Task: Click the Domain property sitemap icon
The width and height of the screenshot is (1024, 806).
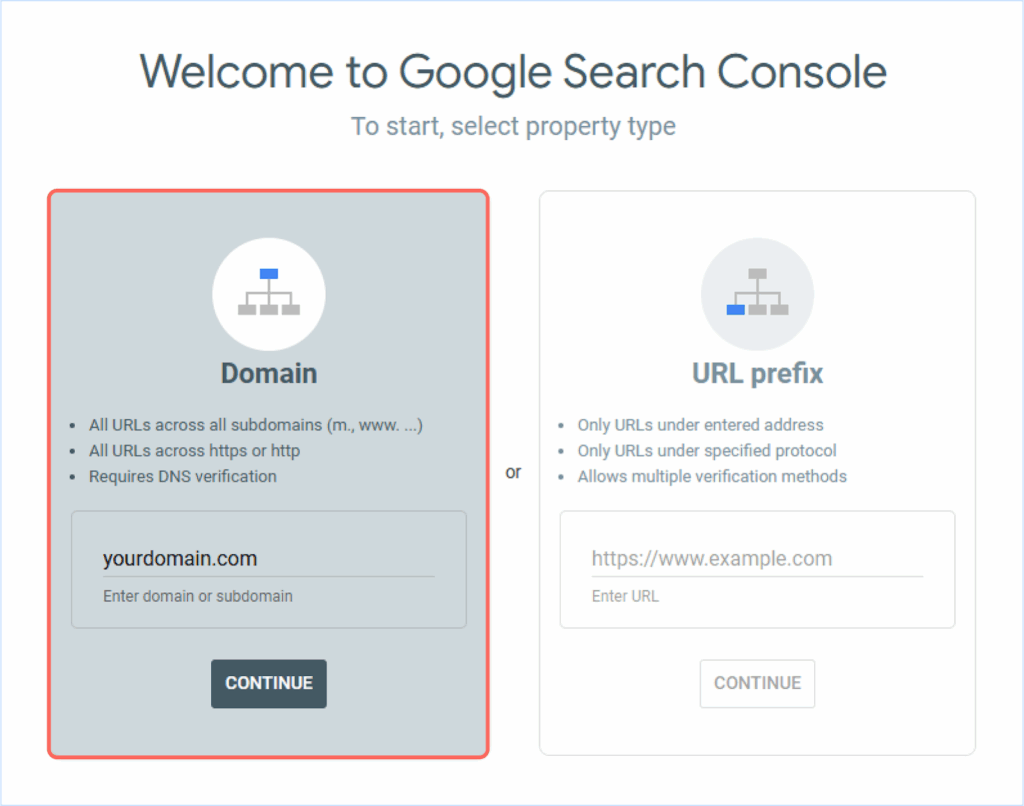Action: 269,294
